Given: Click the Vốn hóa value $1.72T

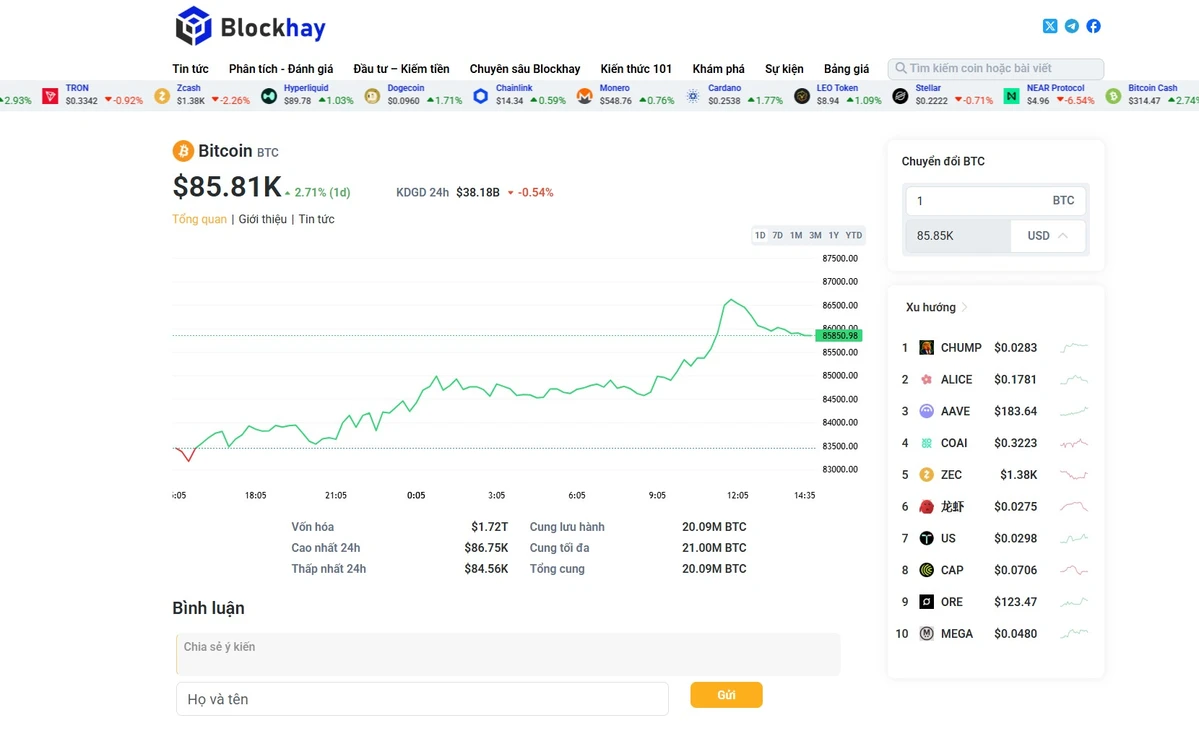Looking at the screenshot, I should tap(489, 527).
